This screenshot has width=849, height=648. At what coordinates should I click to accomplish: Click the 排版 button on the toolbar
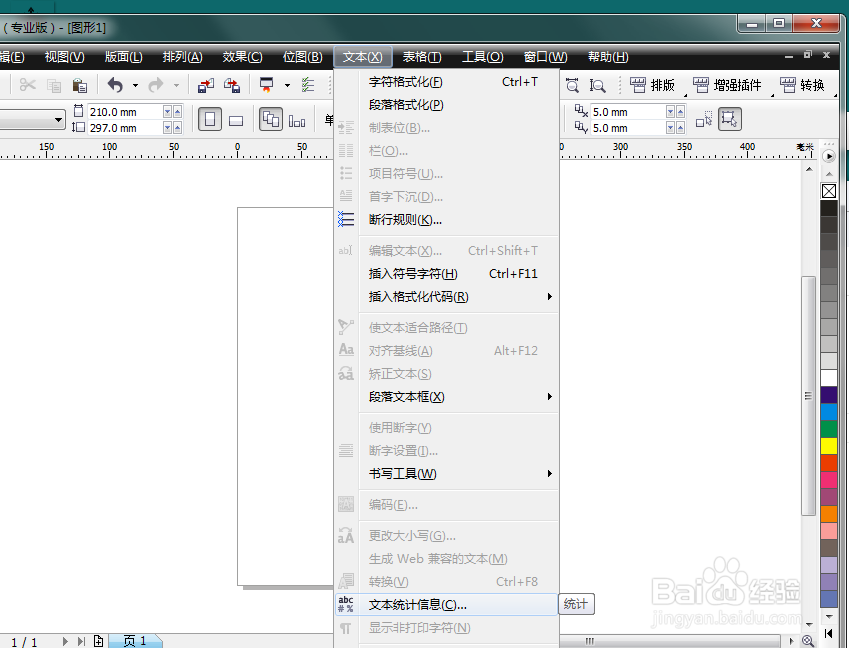(653, 85)
